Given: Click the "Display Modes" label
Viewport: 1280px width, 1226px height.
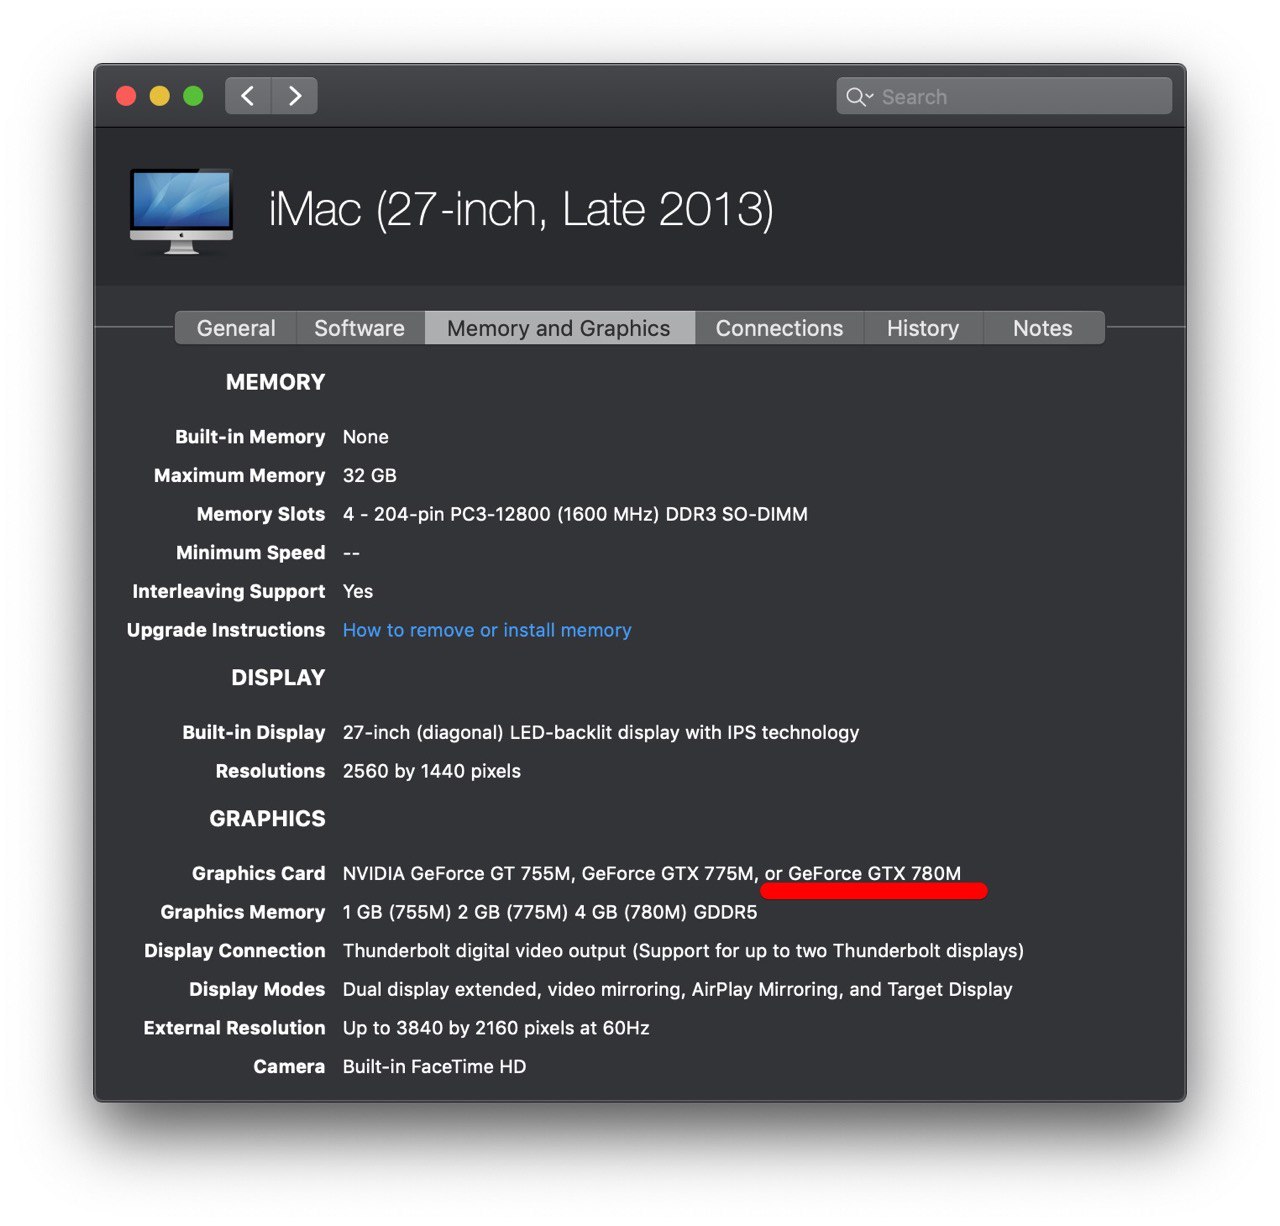Looking at the screenshot, I should click(x=258, y=989).
